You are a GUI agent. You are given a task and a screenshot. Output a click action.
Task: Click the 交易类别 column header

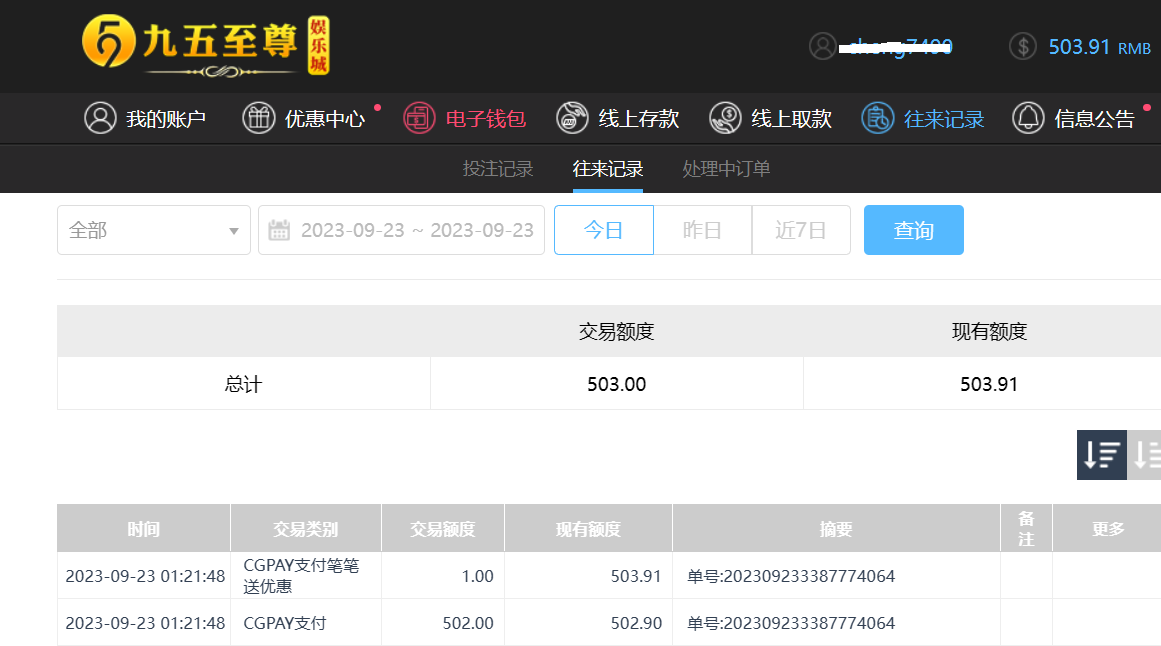click(x=306, y=529)
